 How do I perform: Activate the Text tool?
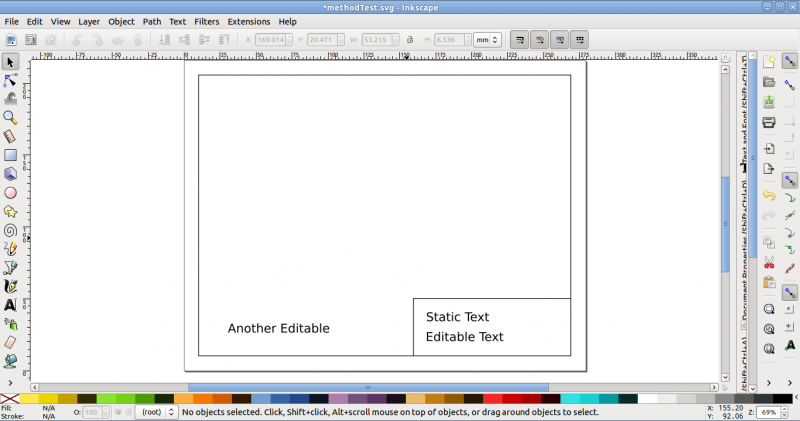(10, 305)
